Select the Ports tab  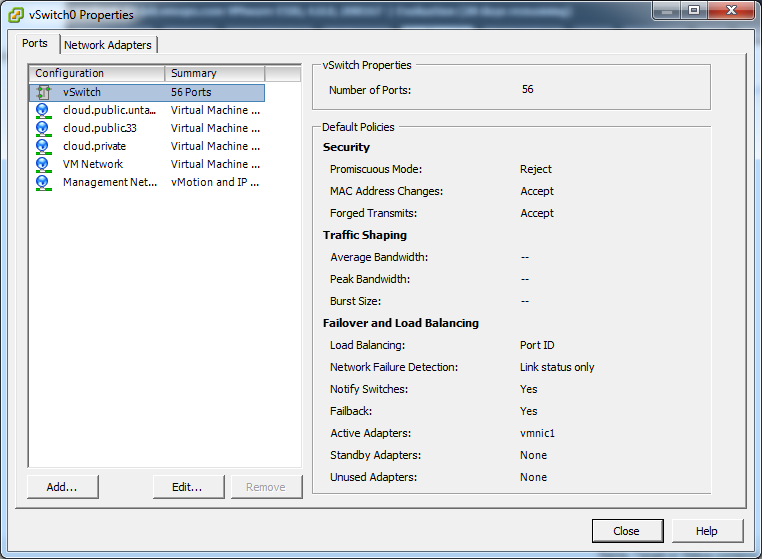tap(35, 44)
